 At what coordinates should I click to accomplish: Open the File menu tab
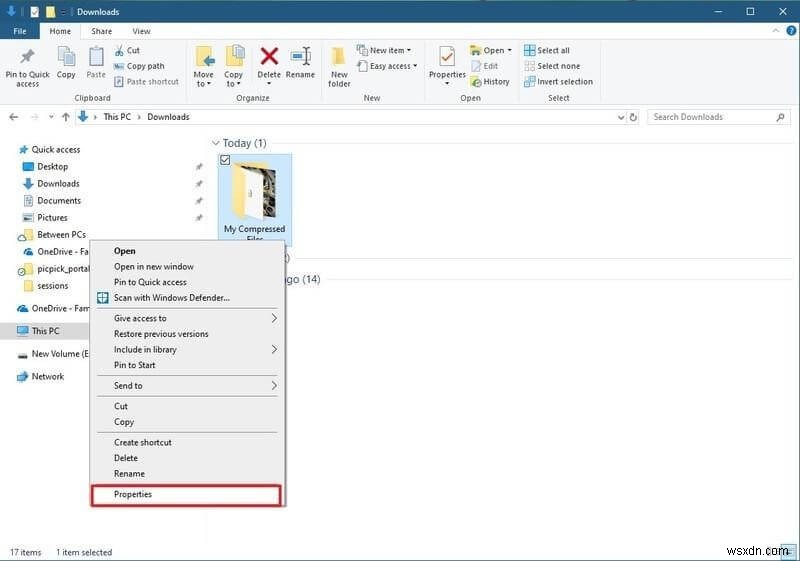(20, 31)
